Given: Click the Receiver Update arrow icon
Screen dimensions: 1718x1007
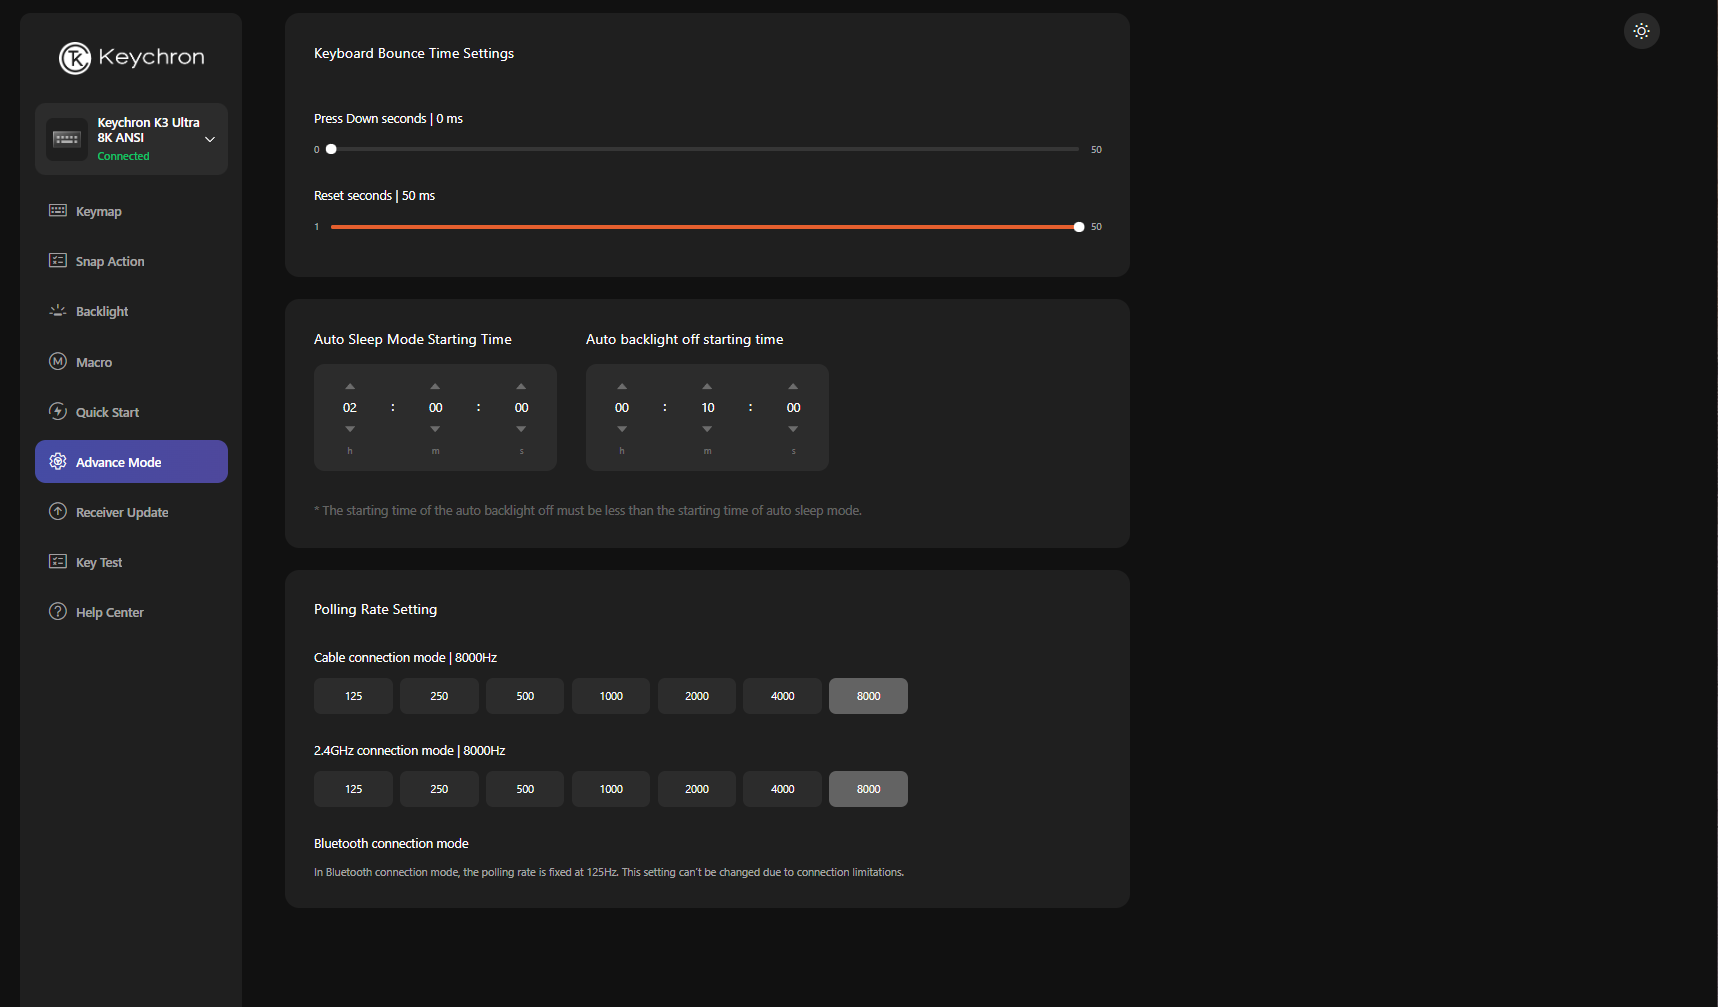Looking at the screenshot, I should pyautogui.click(x=58, y=511).
